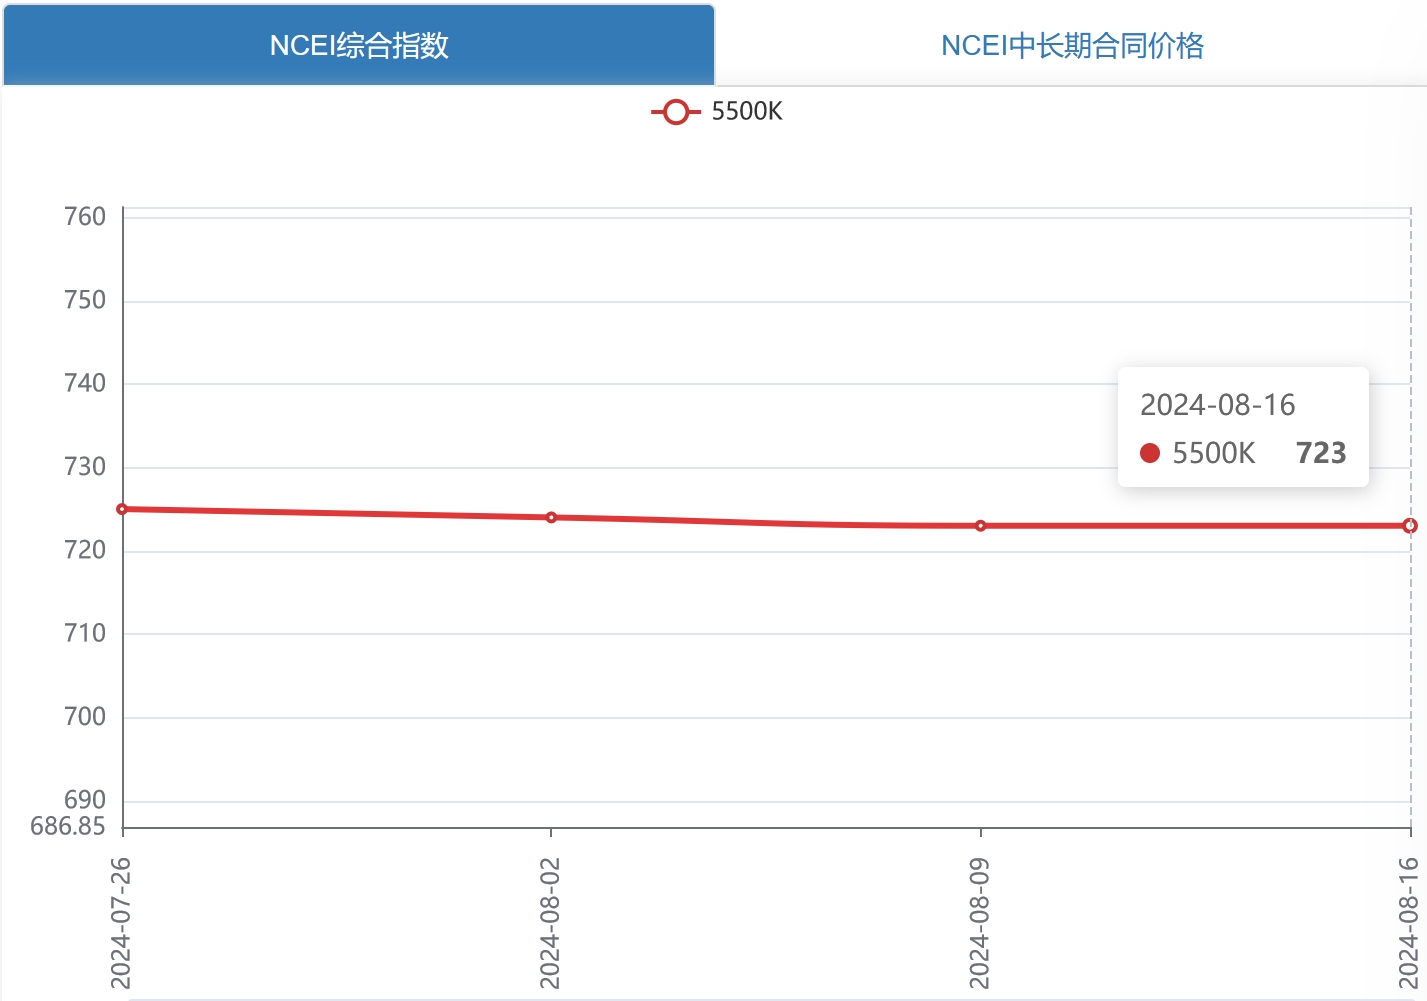Select the data point on 2024-08-09
Viewport: 1427px width, 1001px height.
tap(980, 525)
